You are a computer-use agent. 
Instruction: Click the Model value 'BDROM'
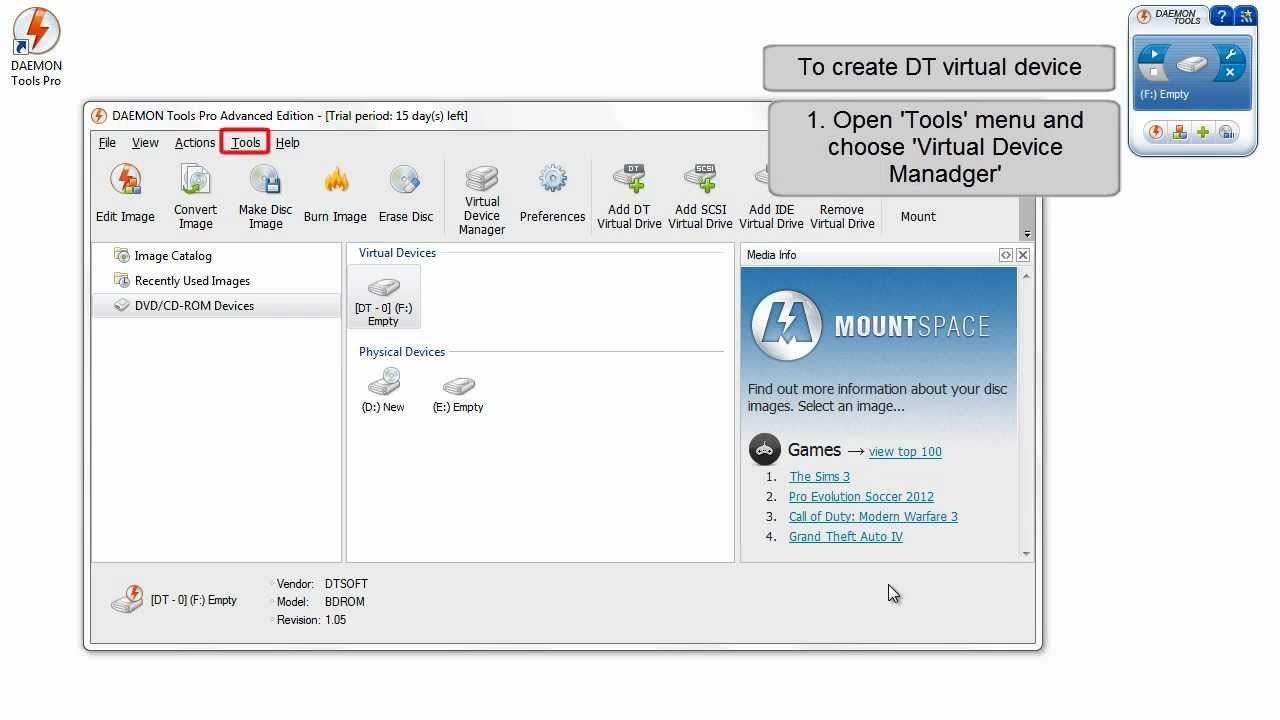pyautogui.click(x=344, y=602)
